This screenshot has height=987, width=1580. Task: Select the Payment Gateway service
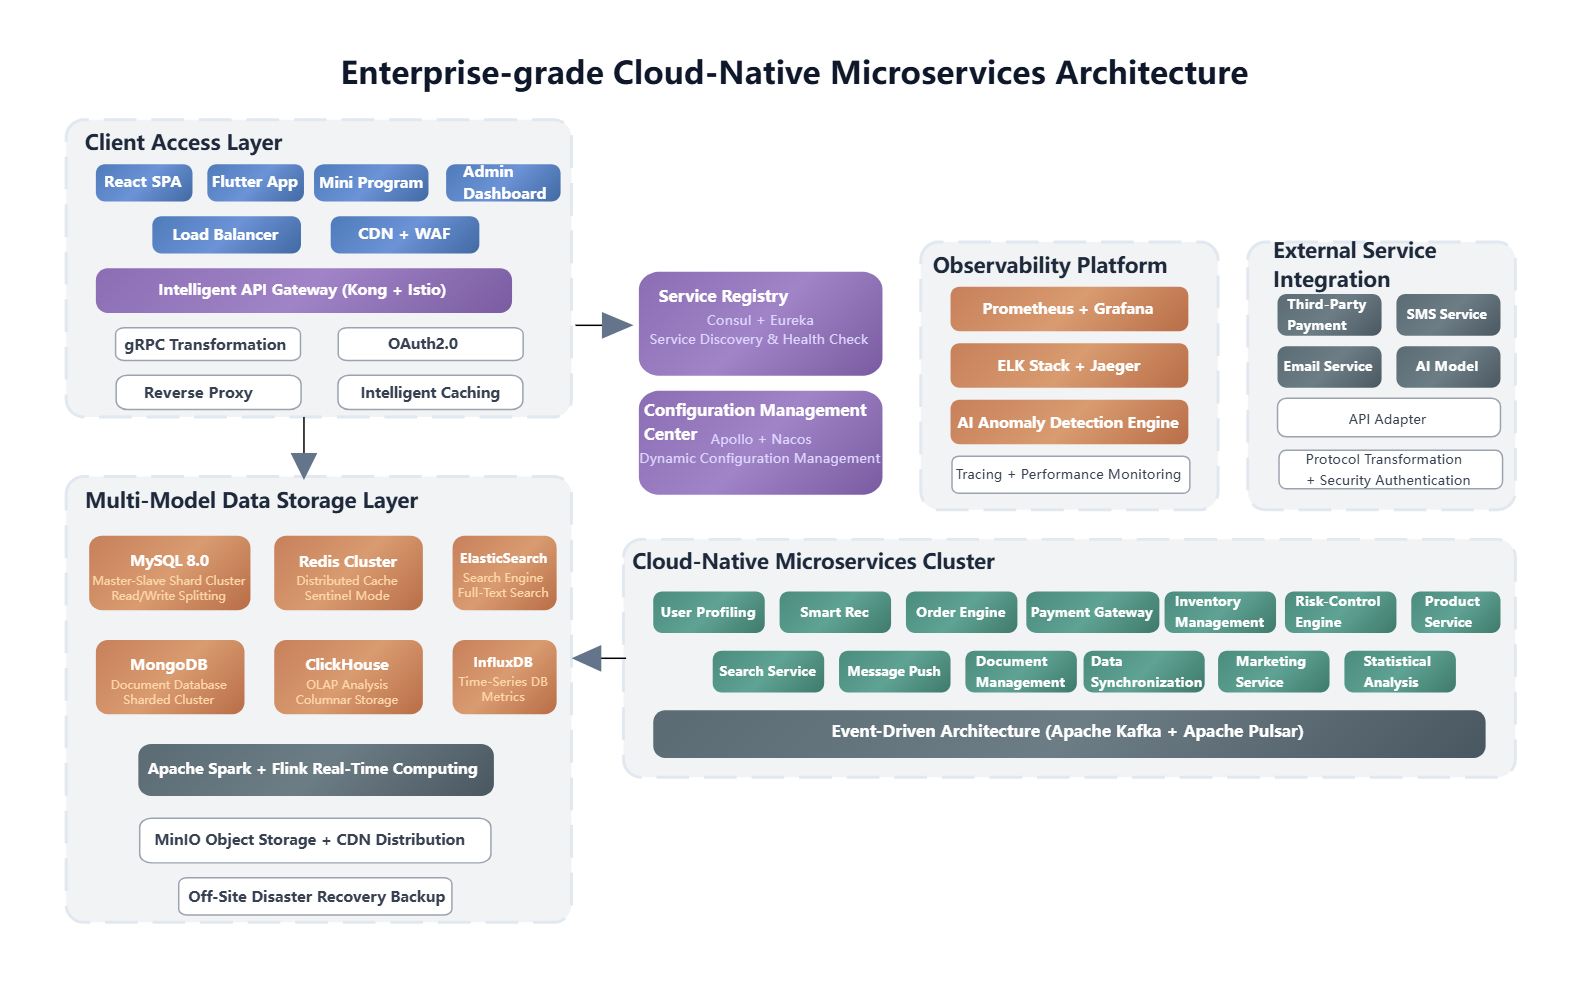click(1092, 612)
